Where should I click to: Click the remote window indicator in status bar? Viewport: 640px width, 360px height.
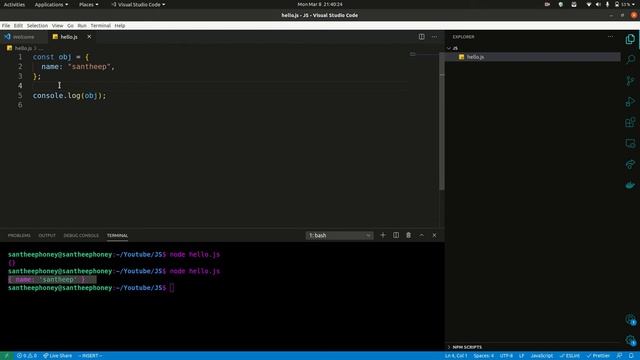pos(7,356)
